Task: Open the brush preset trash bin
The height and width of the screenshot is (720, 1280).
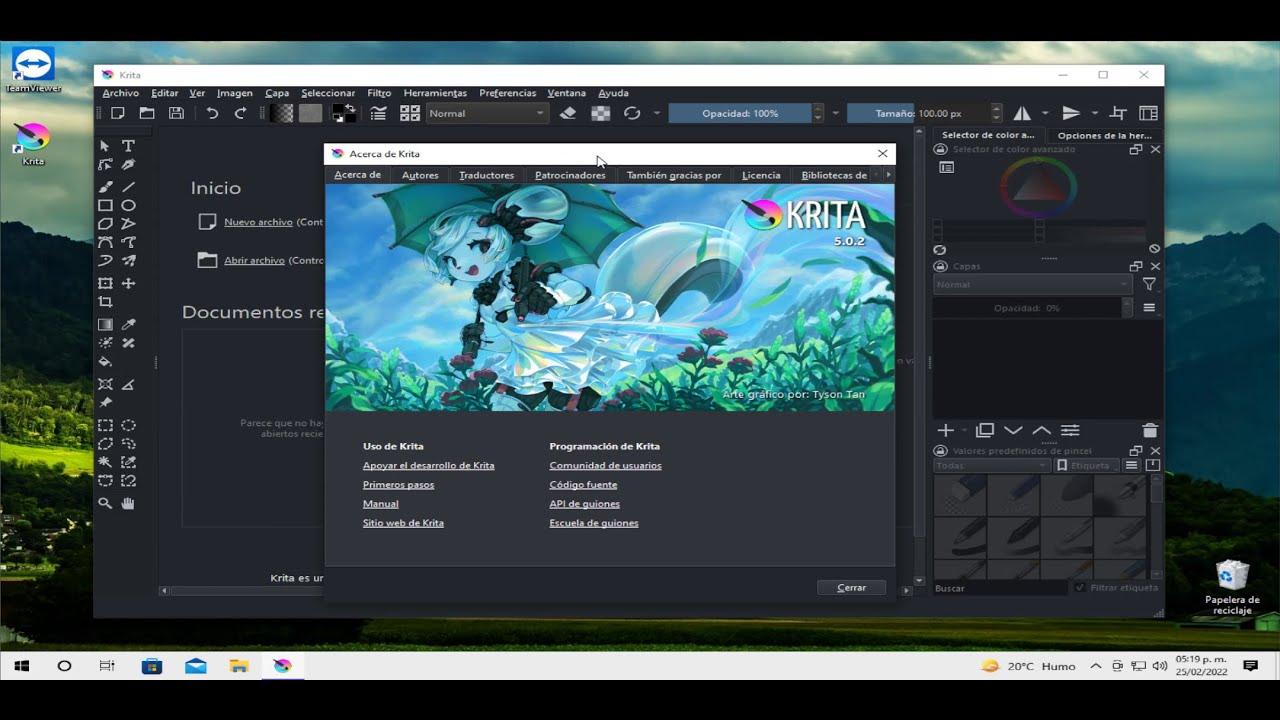Action: 1150,430
